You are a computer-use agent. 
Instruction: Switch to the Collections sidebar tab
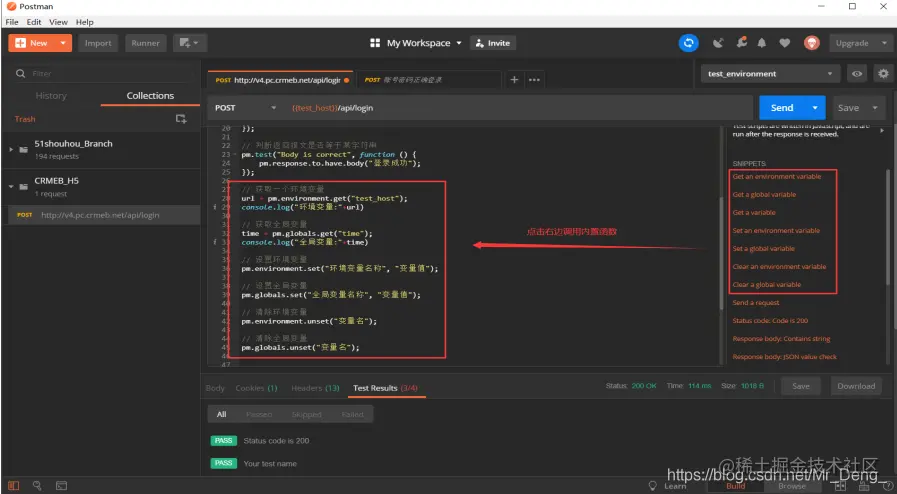coord(150,95)
